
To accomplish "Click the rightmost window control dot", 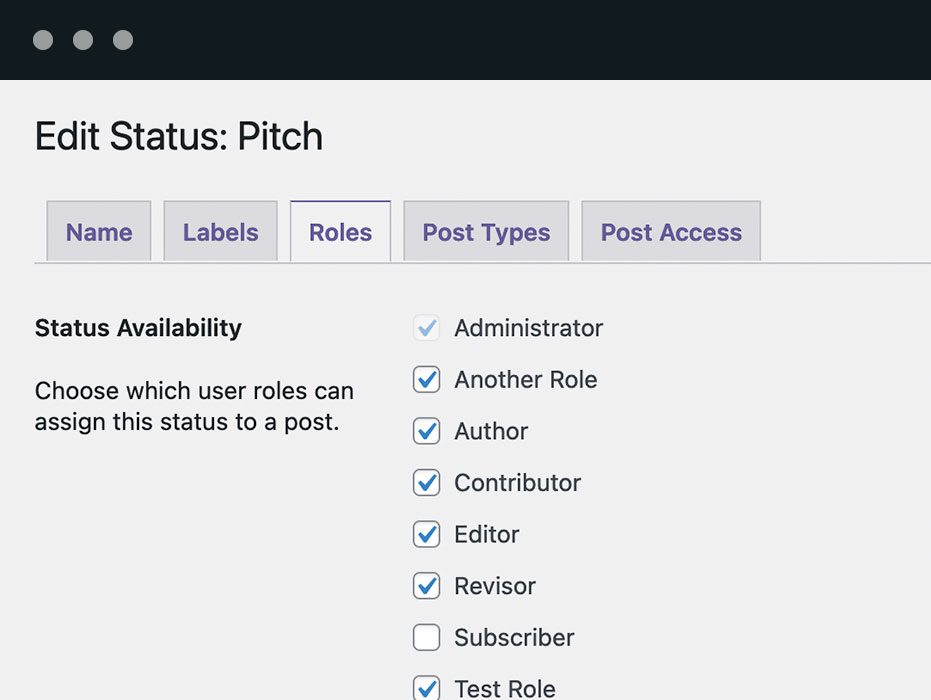I will point(123,40).
